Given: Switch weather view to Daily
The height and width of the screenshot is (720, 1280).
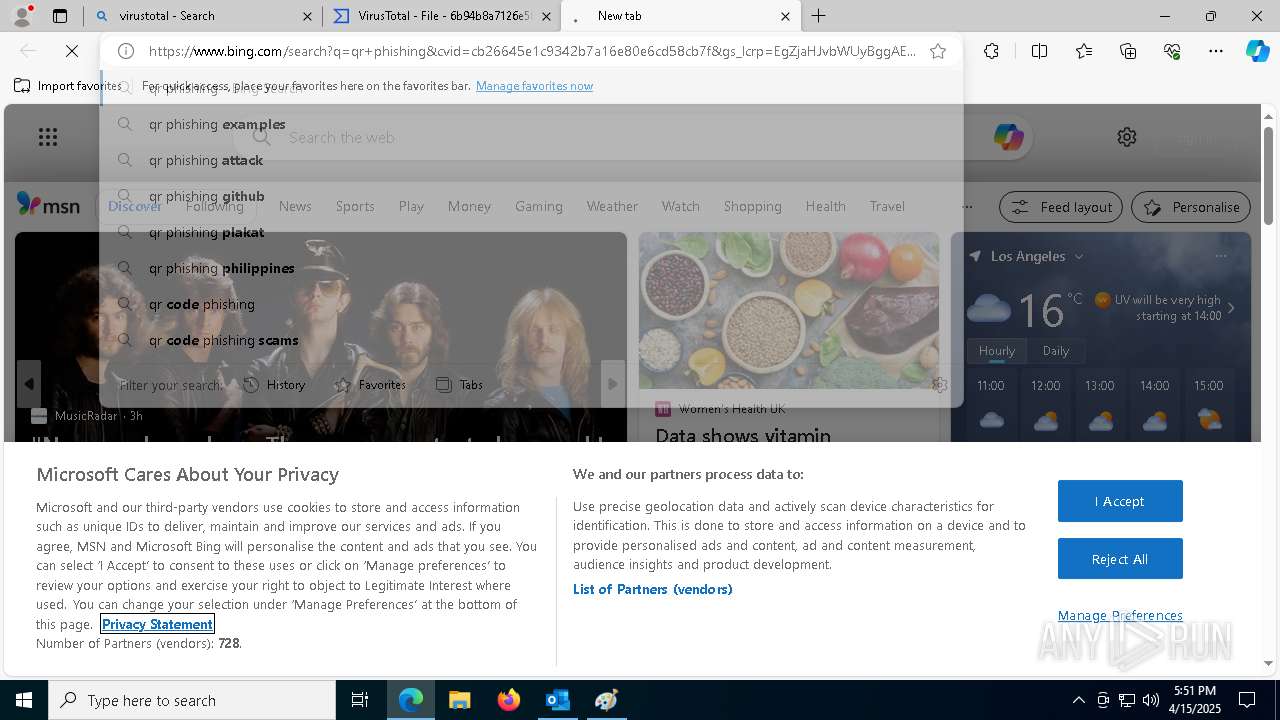Looking at the screenshot, I should [x=1056, y=351].
